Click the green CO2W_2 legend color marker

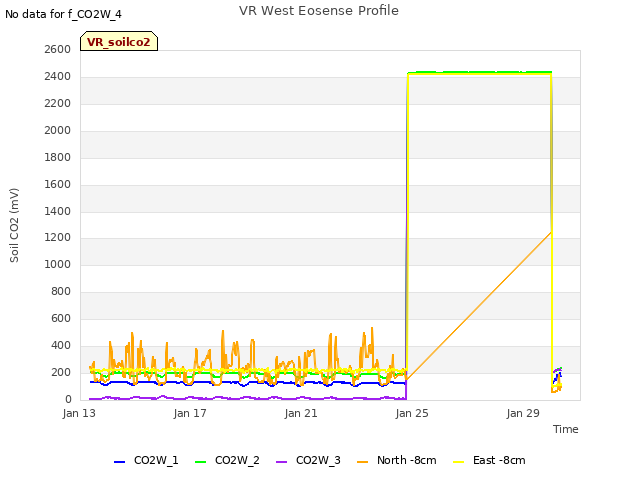point(200,462)
